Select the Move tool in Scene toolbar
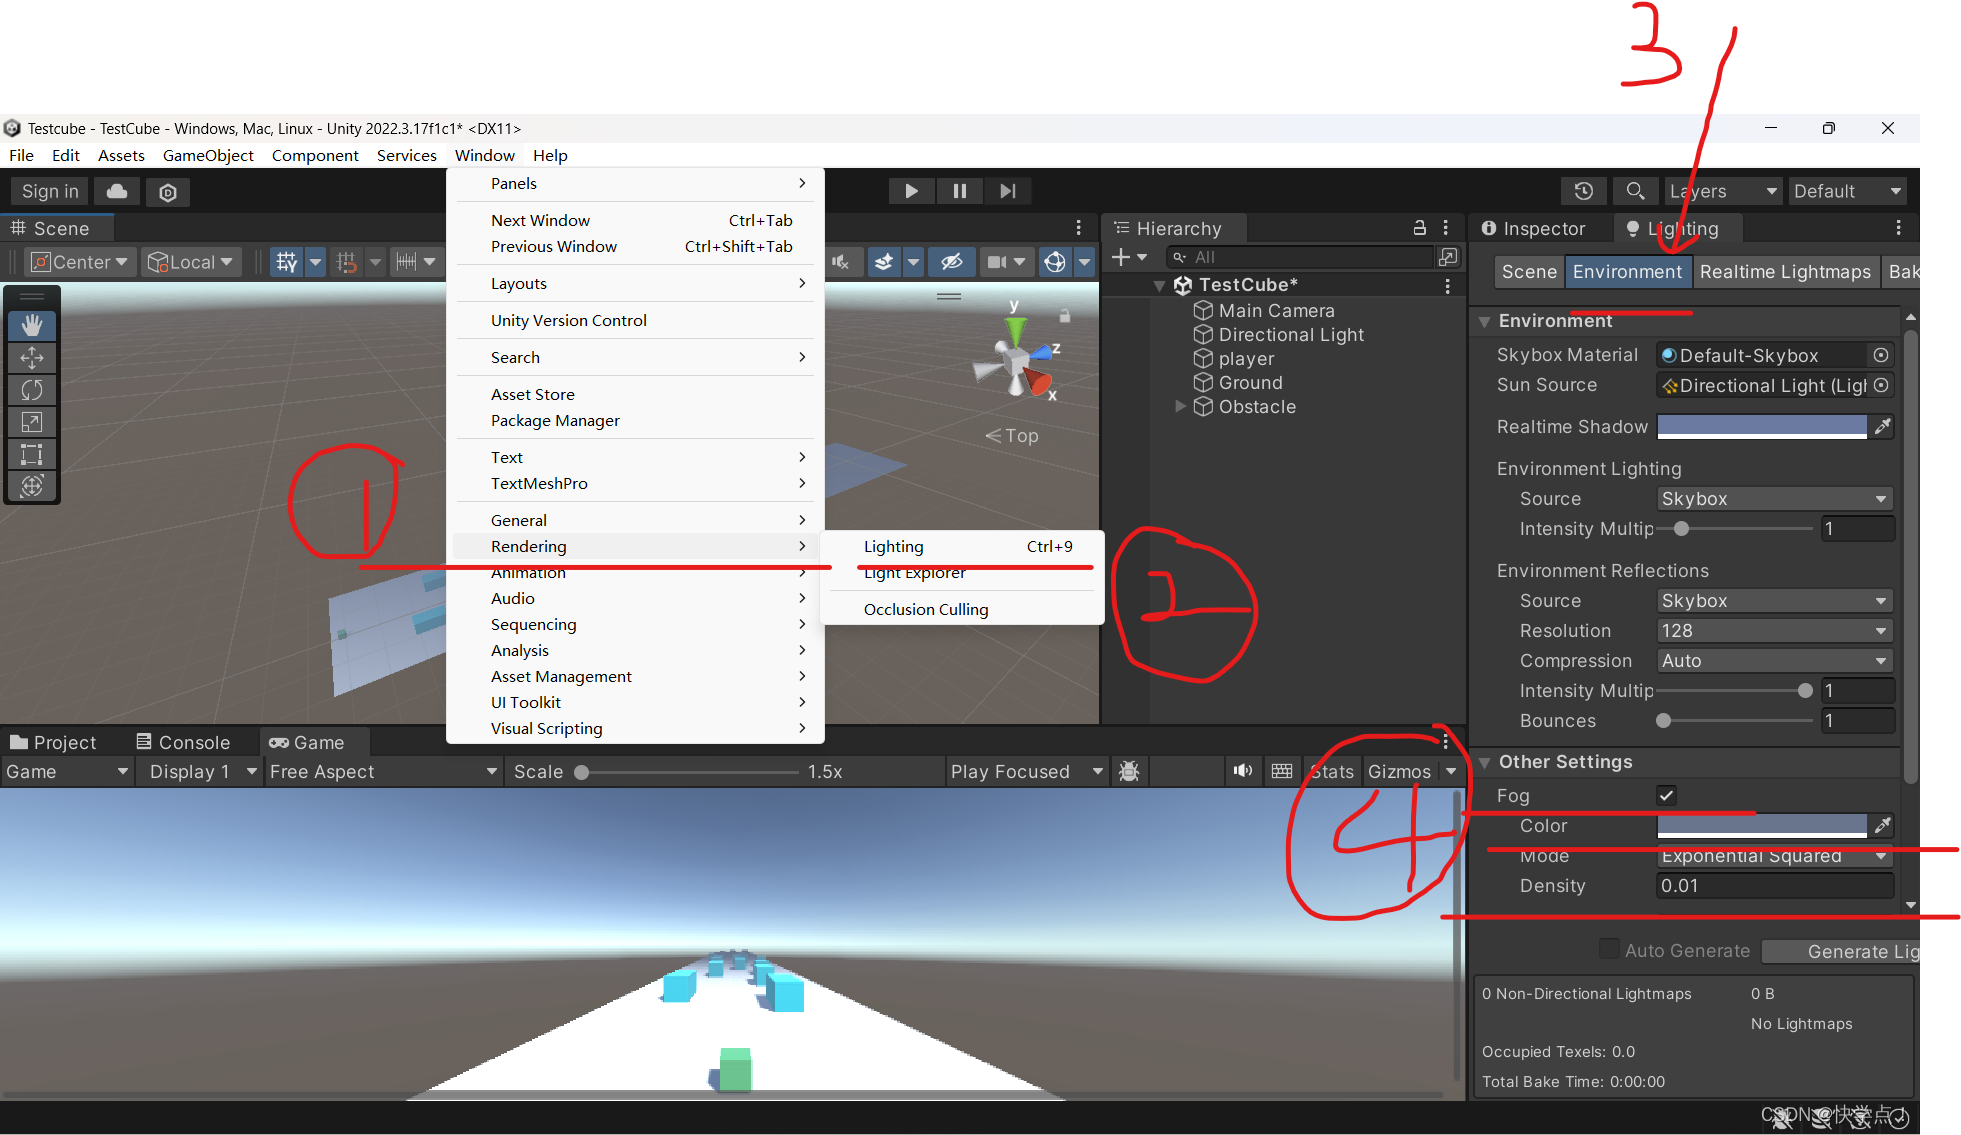1961x1135 pixels. [x=32, y=358]
